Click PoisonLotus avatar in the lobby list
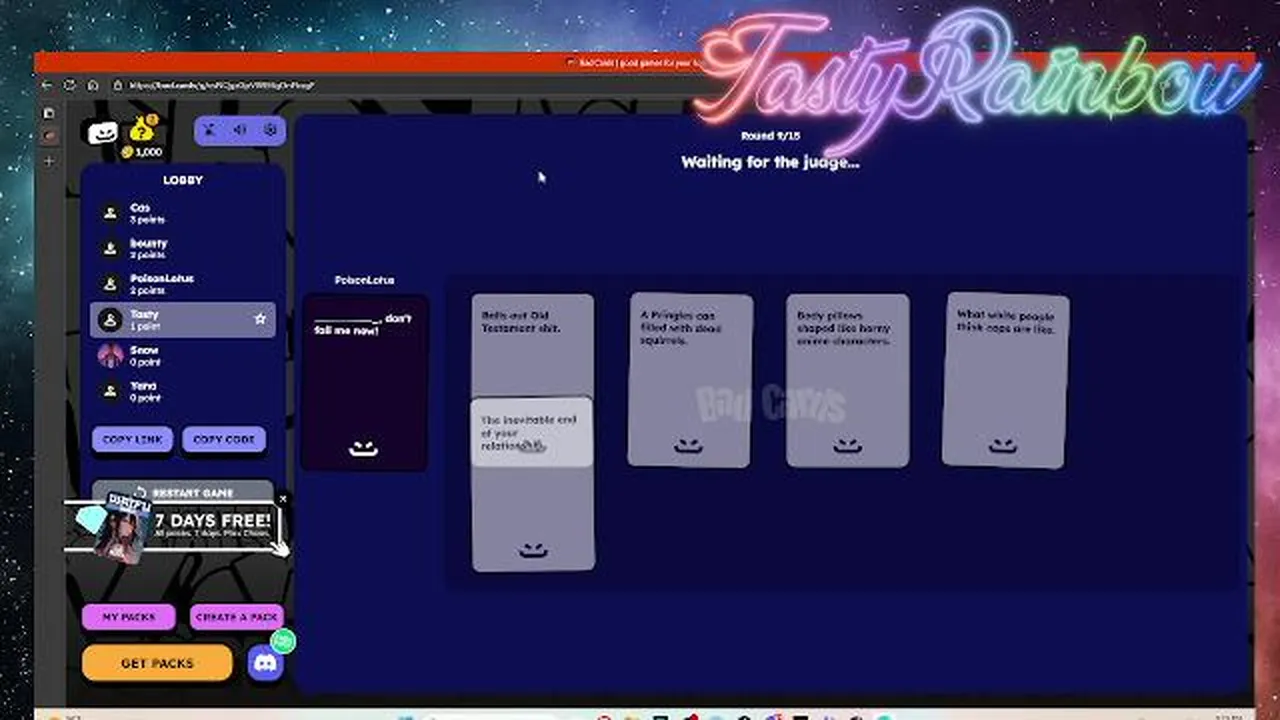The width and height of the screenshot is (1280, 720). tap(111, 284)
